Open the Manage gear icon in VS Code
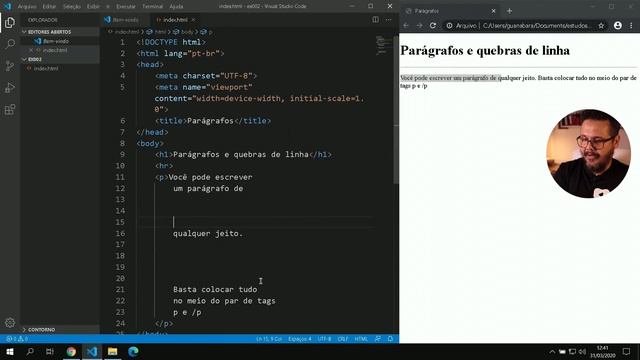Image resolution: width=640 pixels, height=360 pixels. 10,322
